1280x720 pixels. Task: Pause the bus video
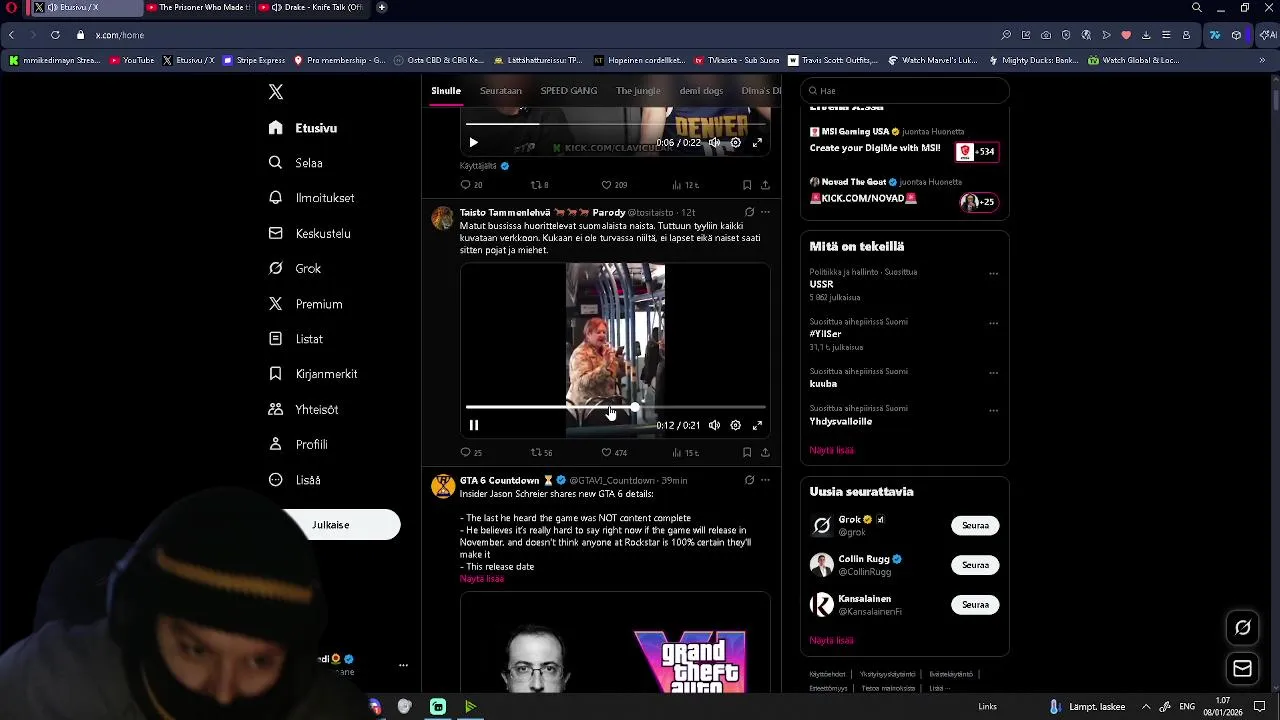point(474,426)
